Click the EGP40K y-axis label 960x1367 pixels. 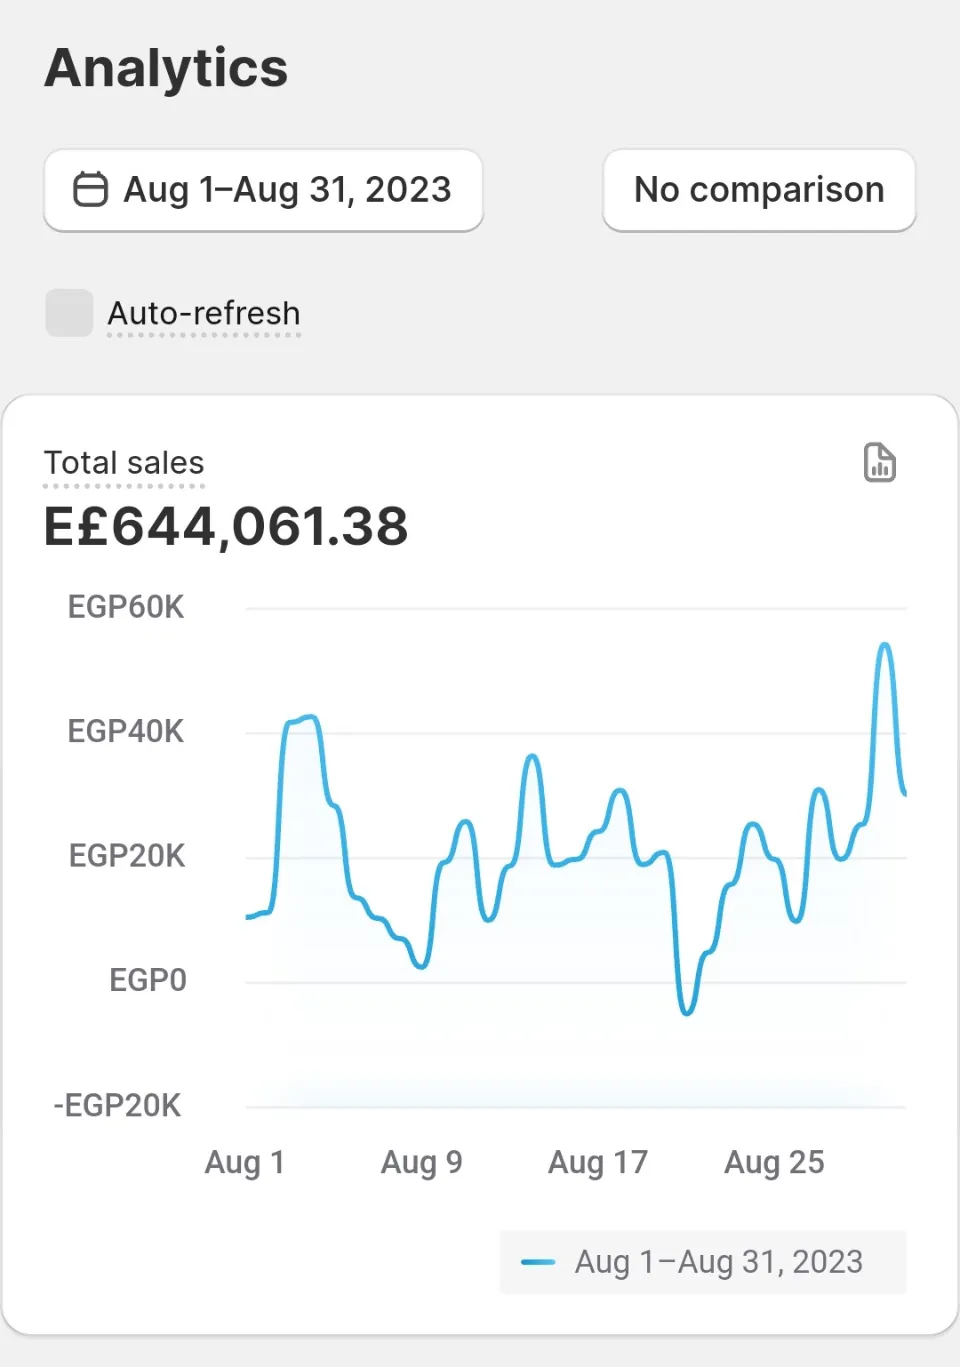pos(126,731)
